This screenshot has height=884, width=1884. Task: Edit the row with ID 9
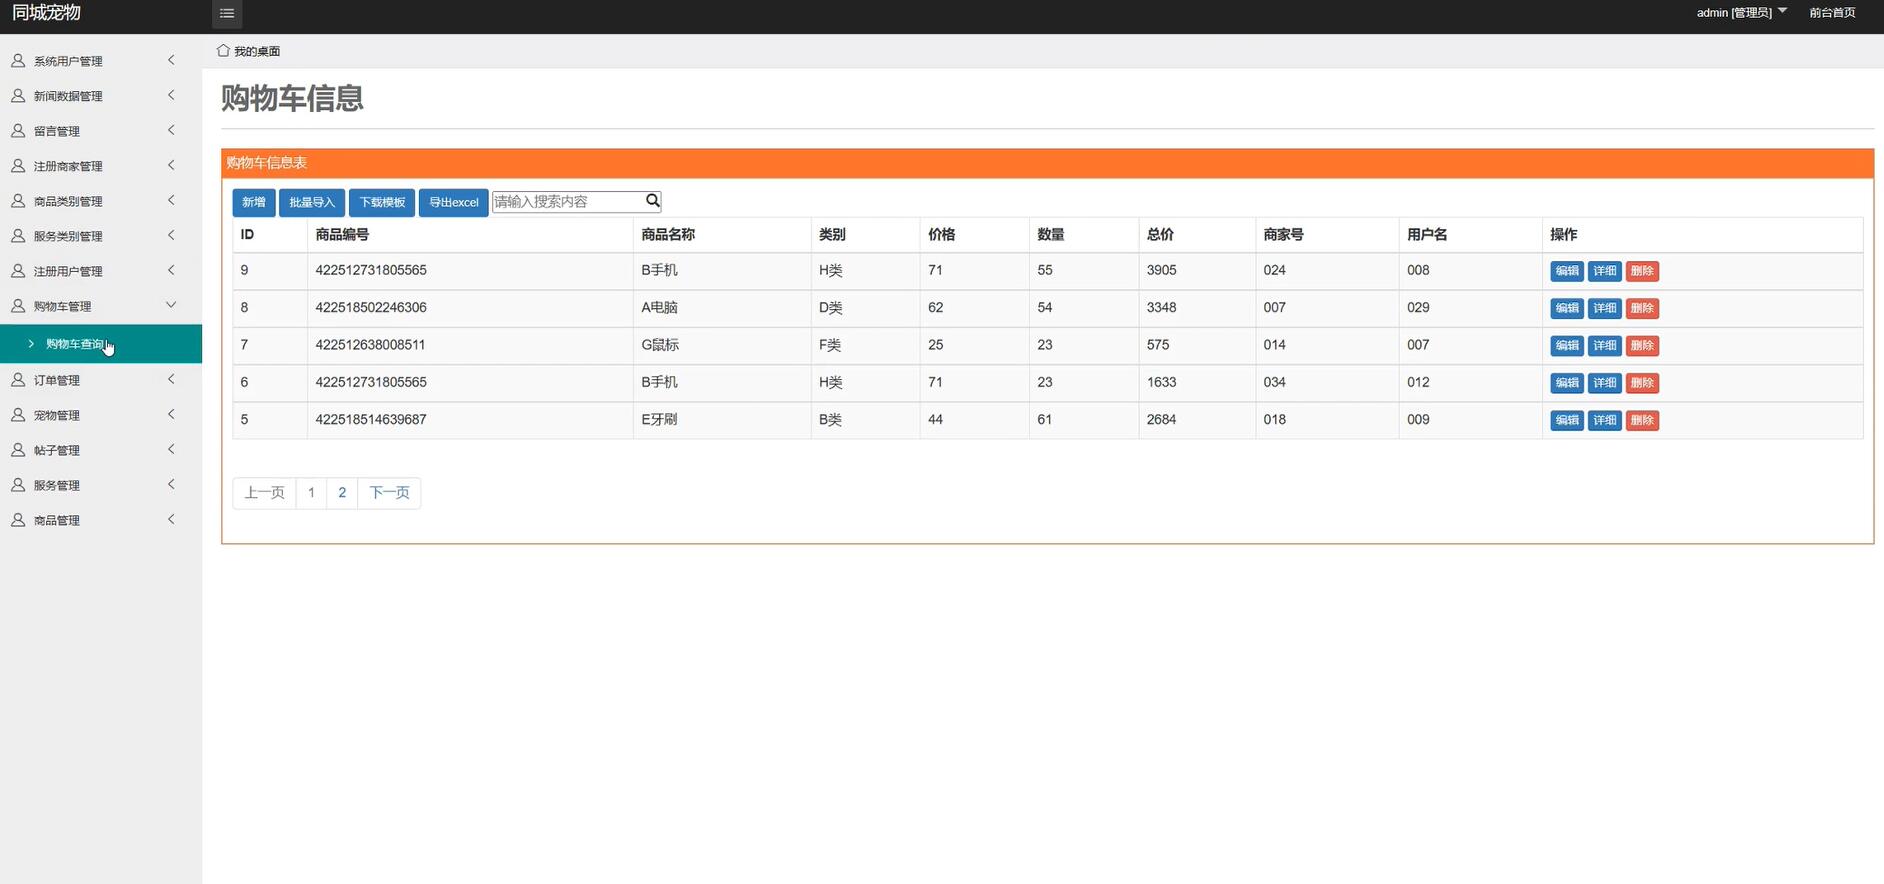1566,271
